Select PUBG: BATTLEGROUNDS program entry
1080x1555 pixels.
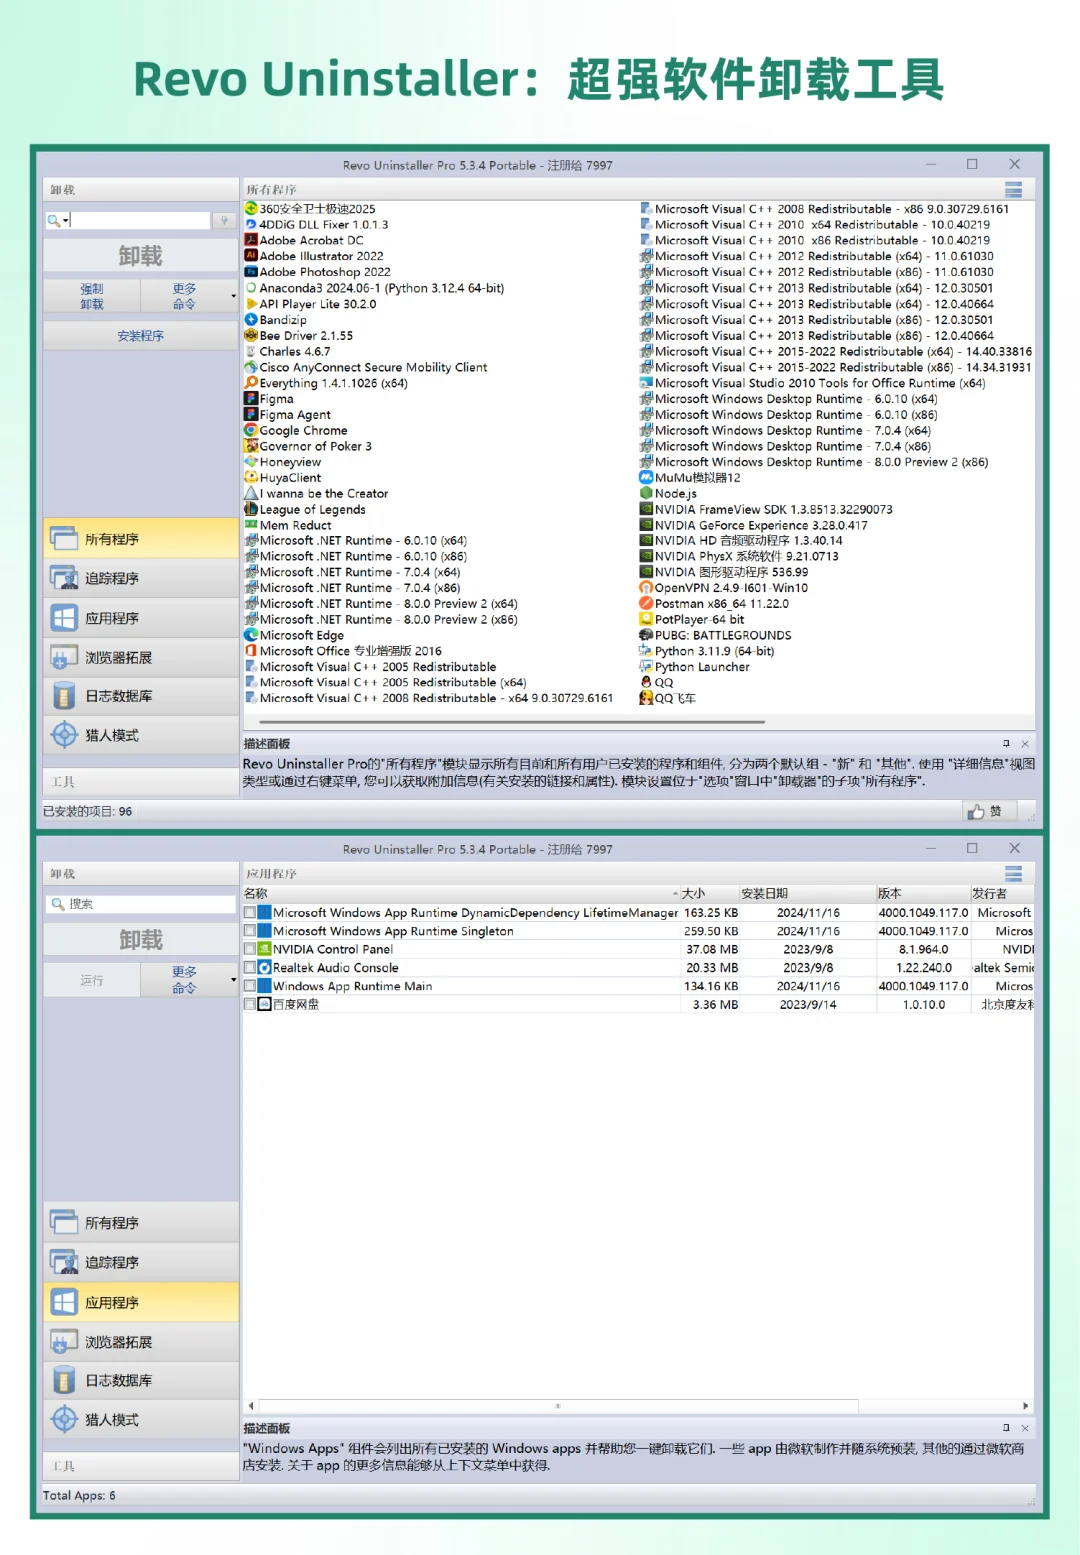(x=715, y=635)
